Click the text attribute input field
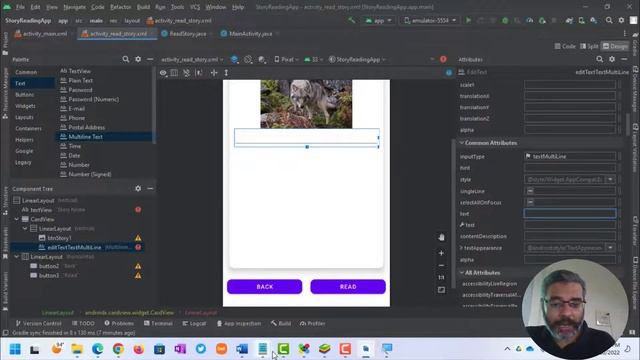Viewport: 640px width, 360px height. coord(570,213)
